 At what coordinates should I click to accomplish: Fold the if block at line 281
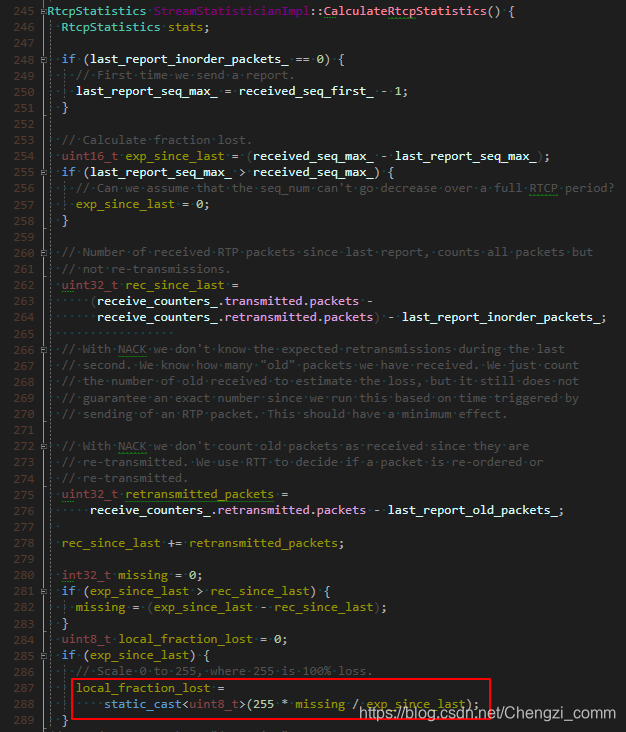42,591
